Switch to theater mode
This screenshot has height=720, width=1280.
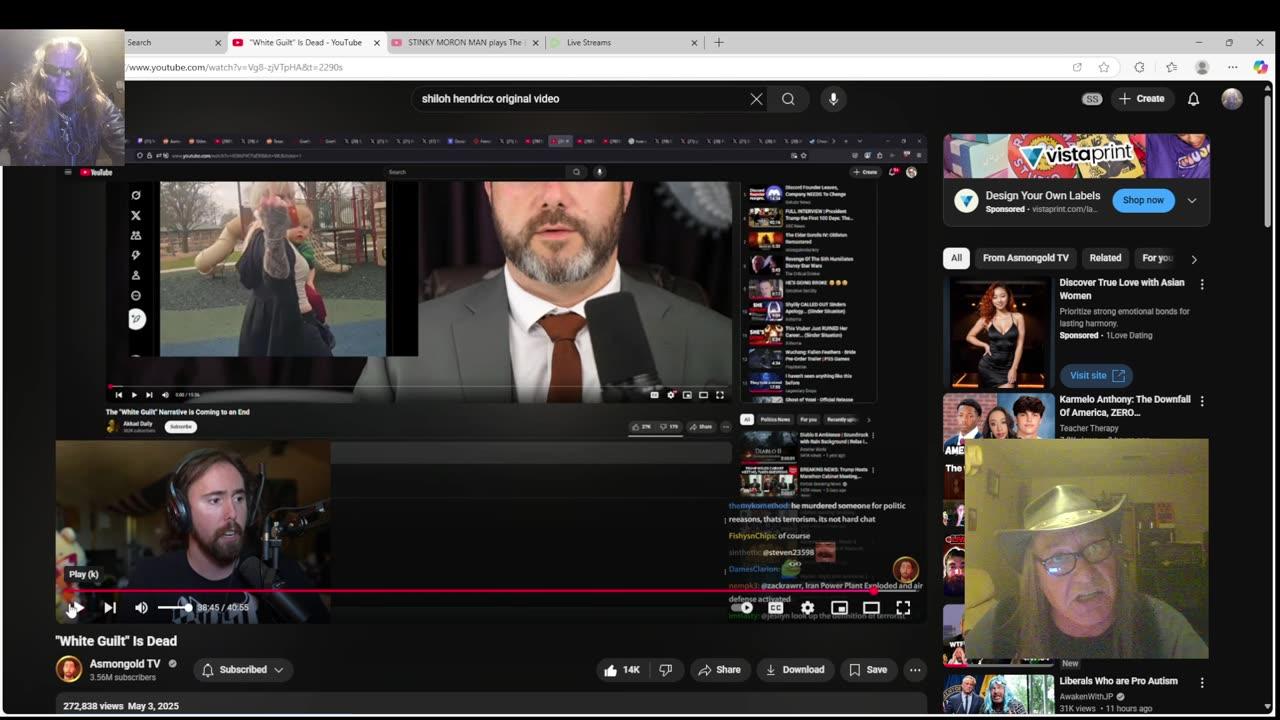871,607
